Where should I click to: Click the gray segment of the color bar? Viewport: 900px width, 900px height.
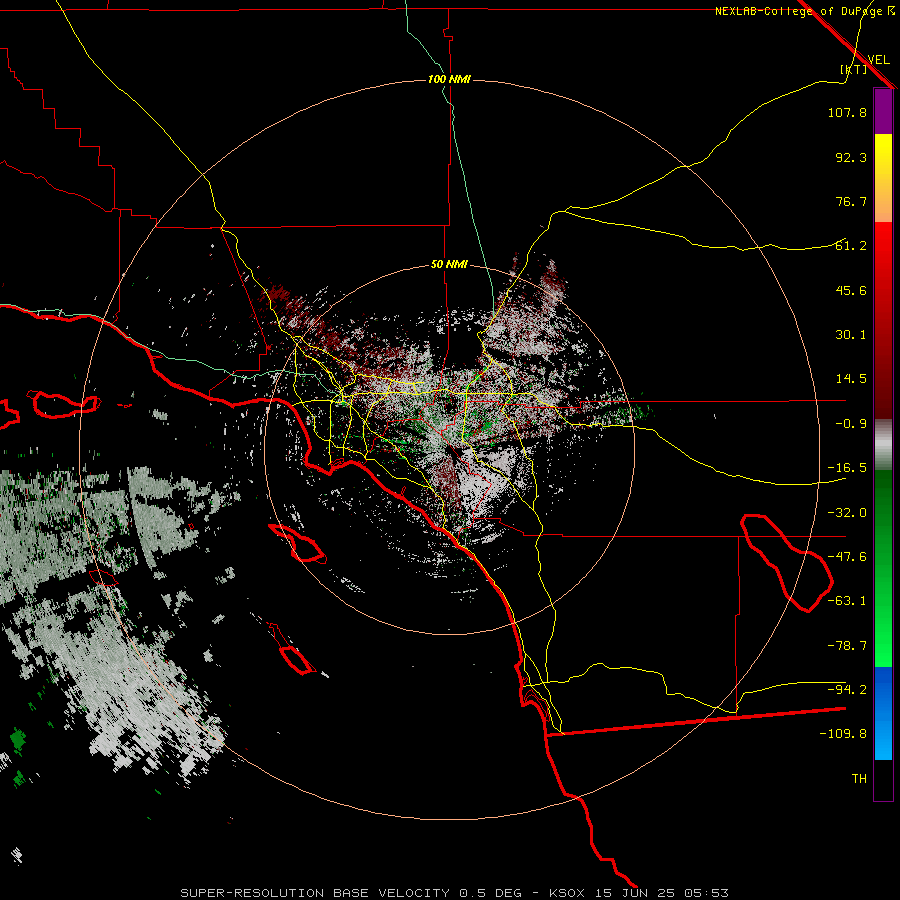pos(883,445)
